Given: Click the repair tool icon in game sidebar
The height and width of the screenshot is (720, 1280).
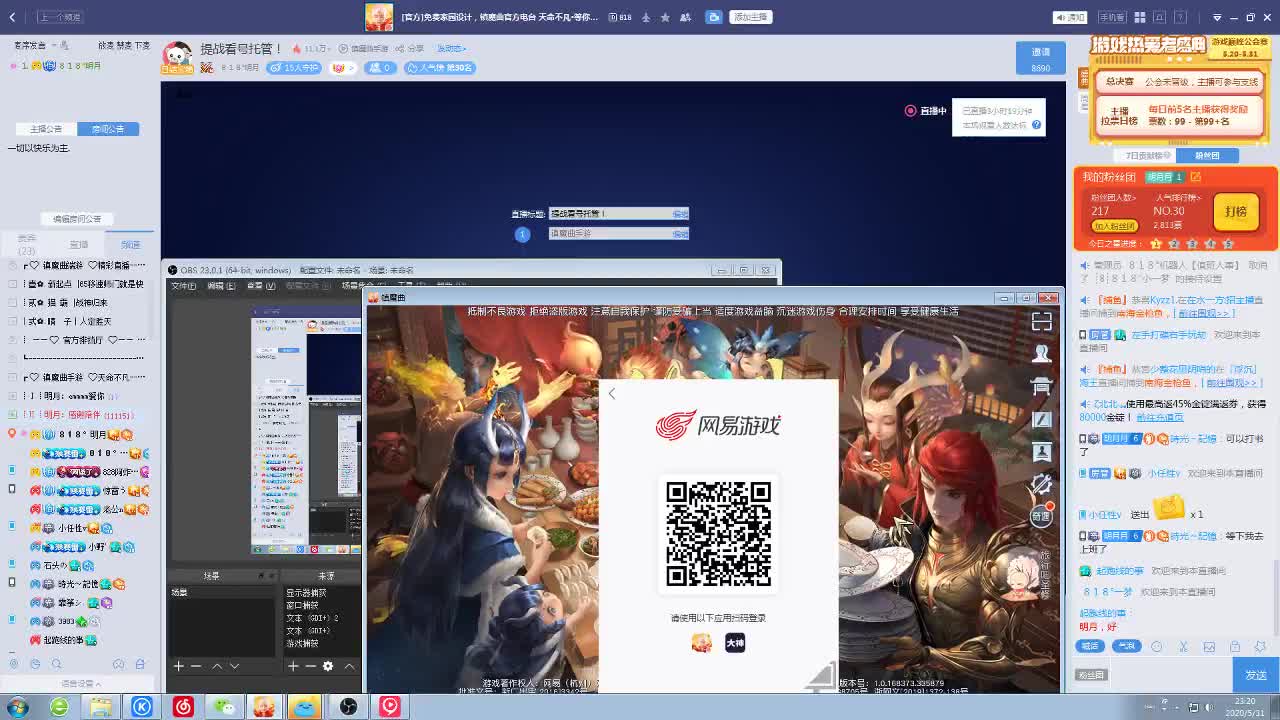Looking at the screenshot, I should point(1042,484).
